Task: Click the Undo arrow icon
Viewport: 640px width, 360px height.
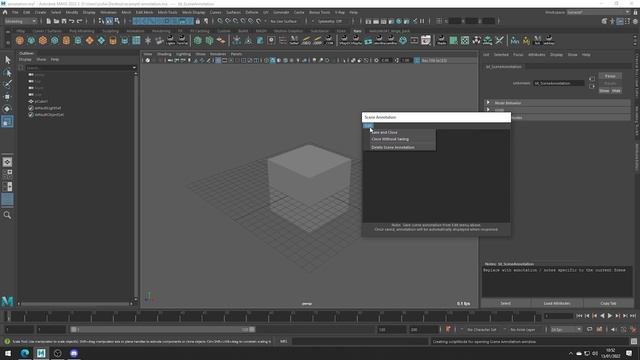Action: click(71, 21)
